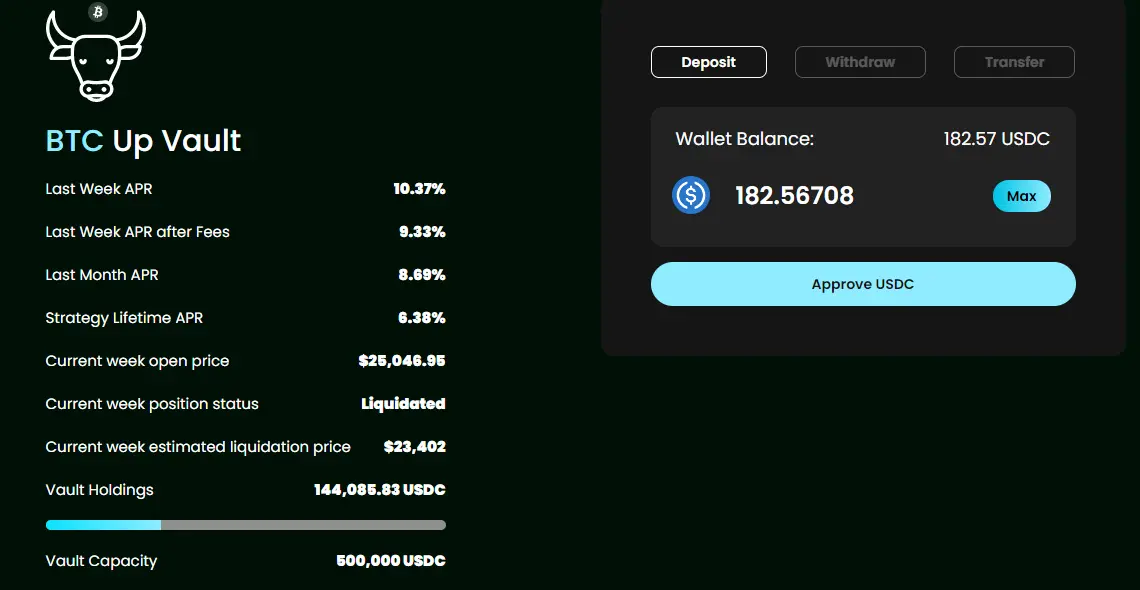Click the Wallet Balance 182.57 USDC value
This screenshot has width=1140, height=590.
pyautogui.click(x=997, y=139)
